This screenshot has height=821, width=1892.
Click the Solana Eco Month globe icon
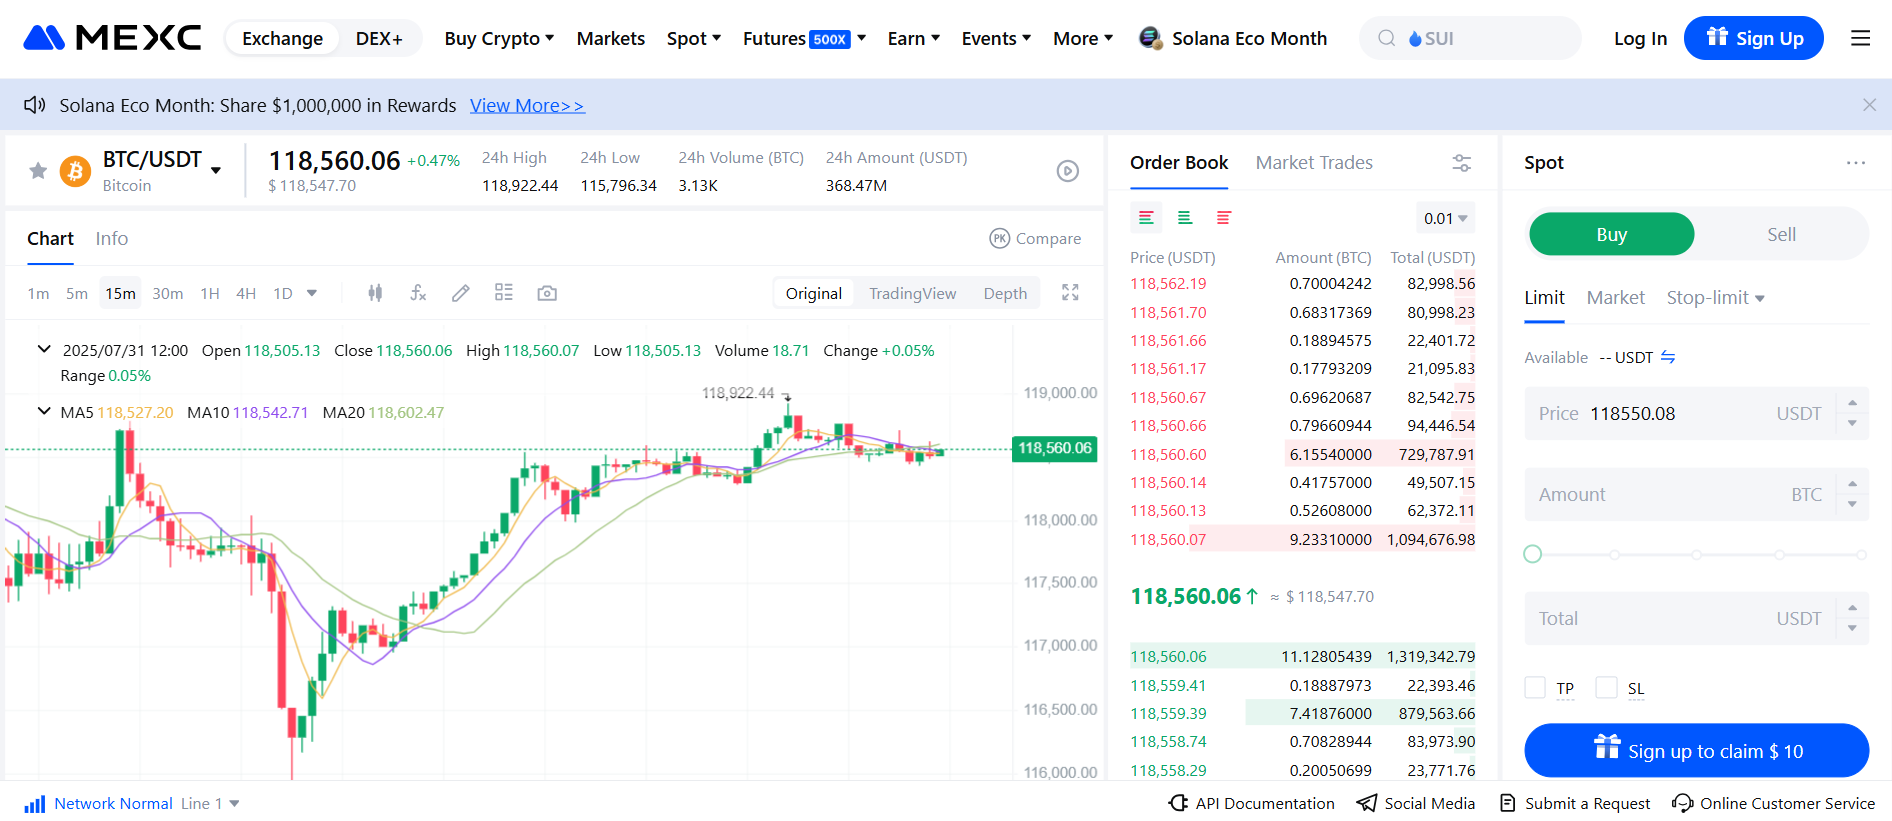click(1151, 38)
